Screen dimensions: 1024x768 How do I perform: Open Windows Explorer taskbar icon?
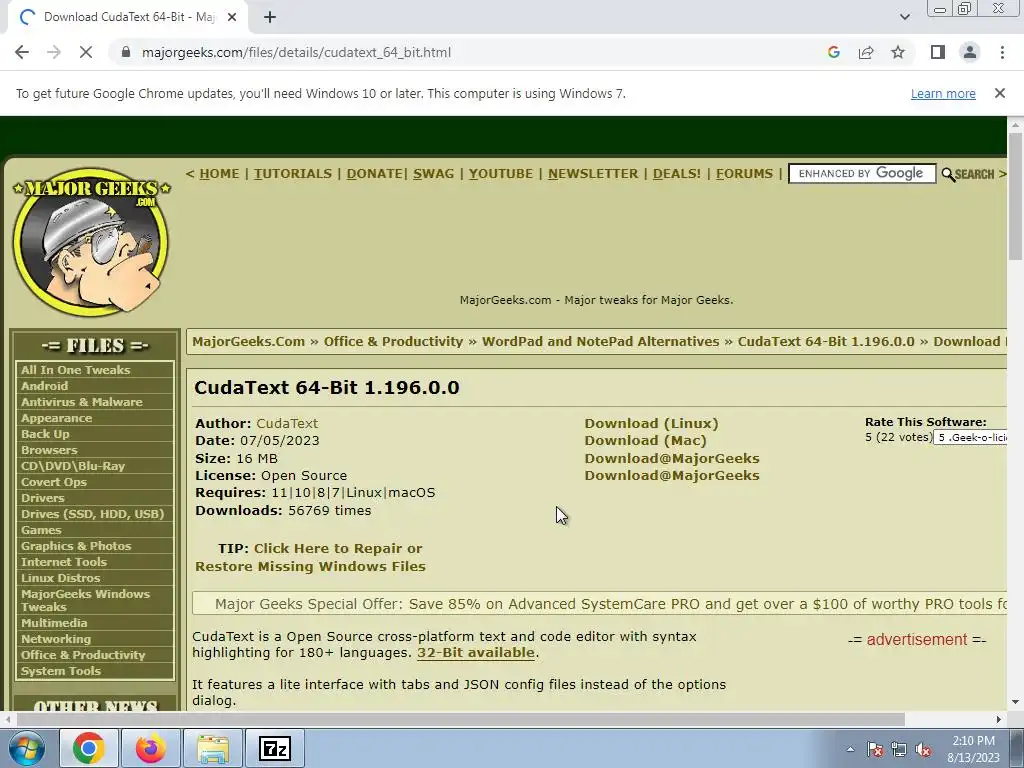(213, 748)
